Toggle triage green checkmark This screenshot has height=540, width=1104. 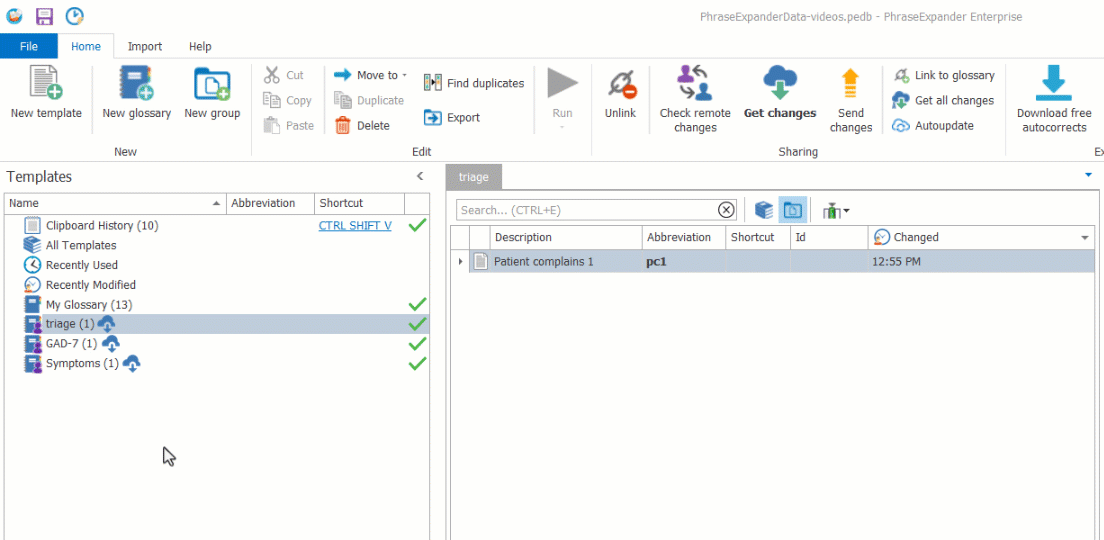tap(418, 324)
